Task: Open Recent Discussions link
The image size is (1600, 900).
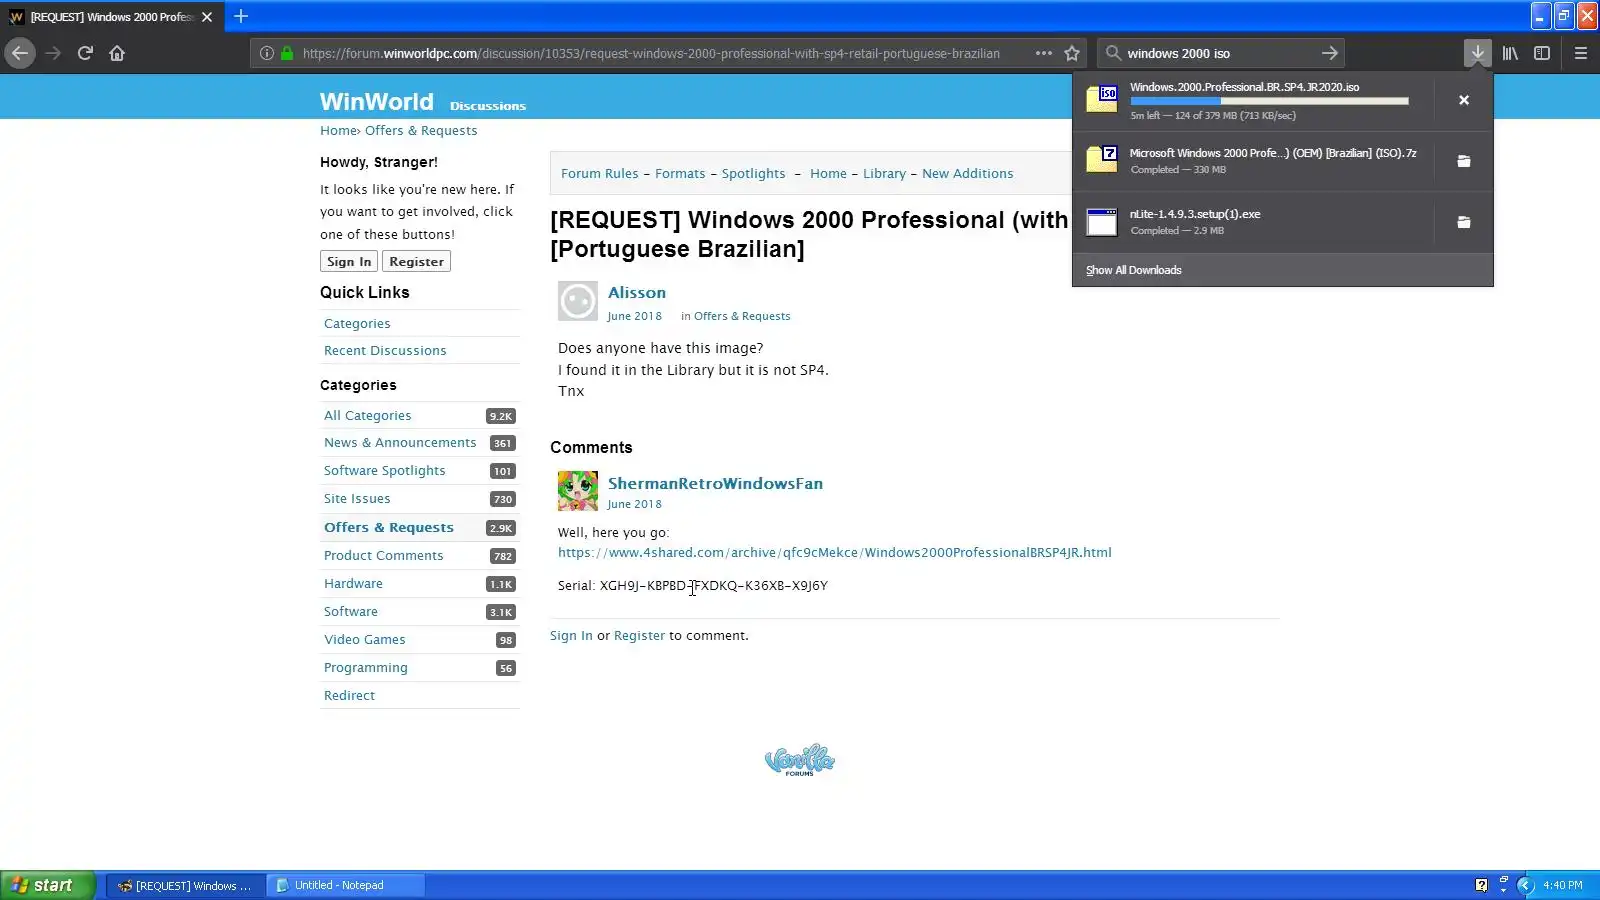Action: tap(385, 350)
